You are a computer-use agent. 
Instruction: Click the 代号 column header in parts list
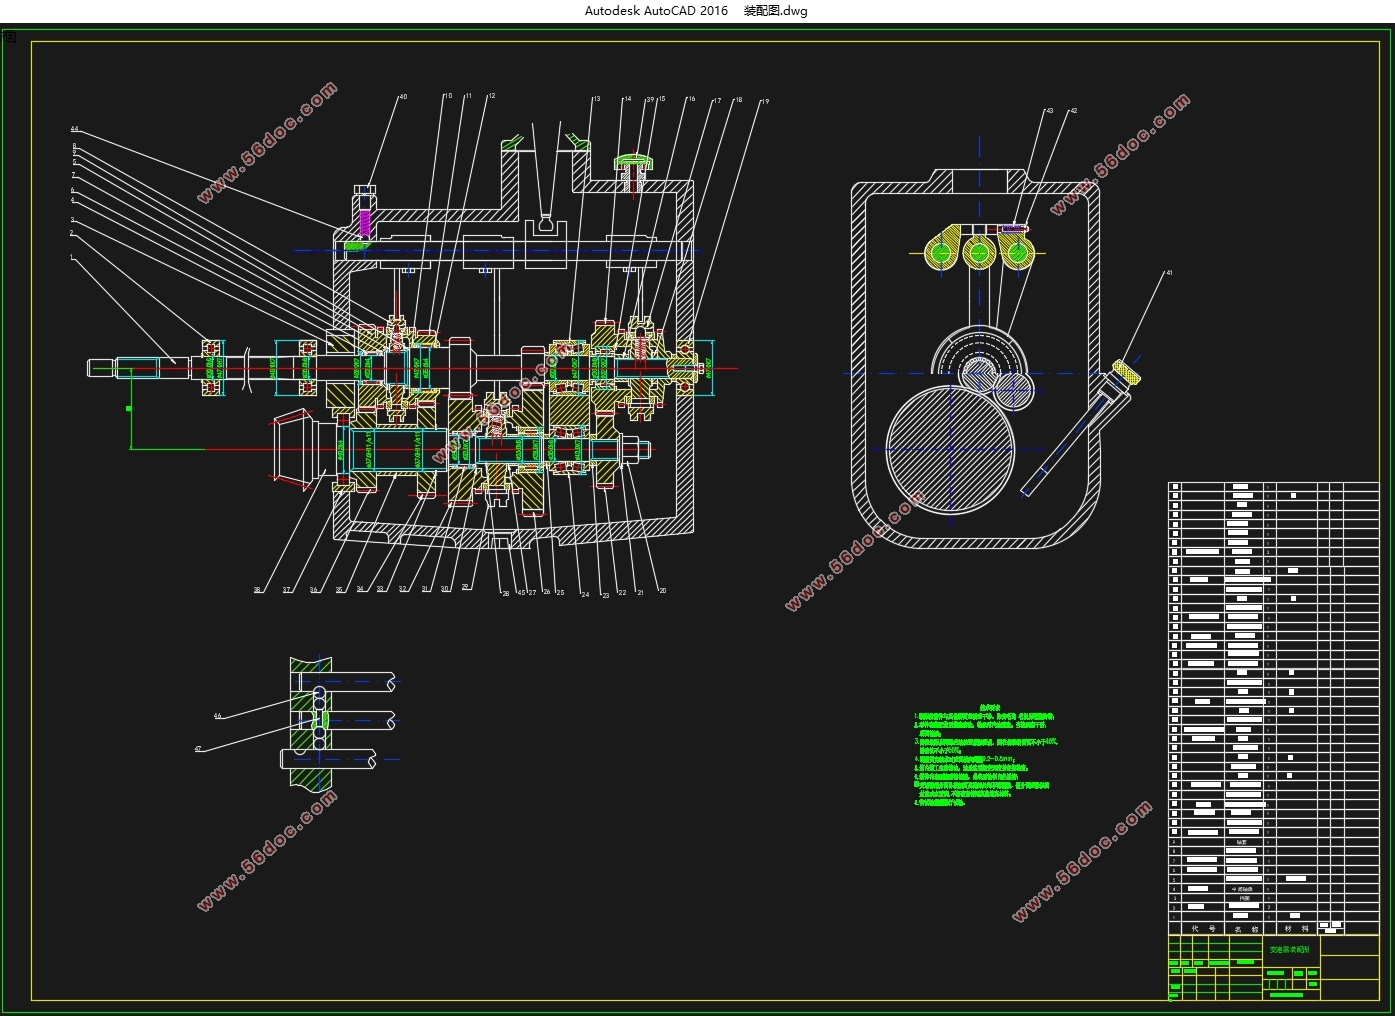point(1202,928)
